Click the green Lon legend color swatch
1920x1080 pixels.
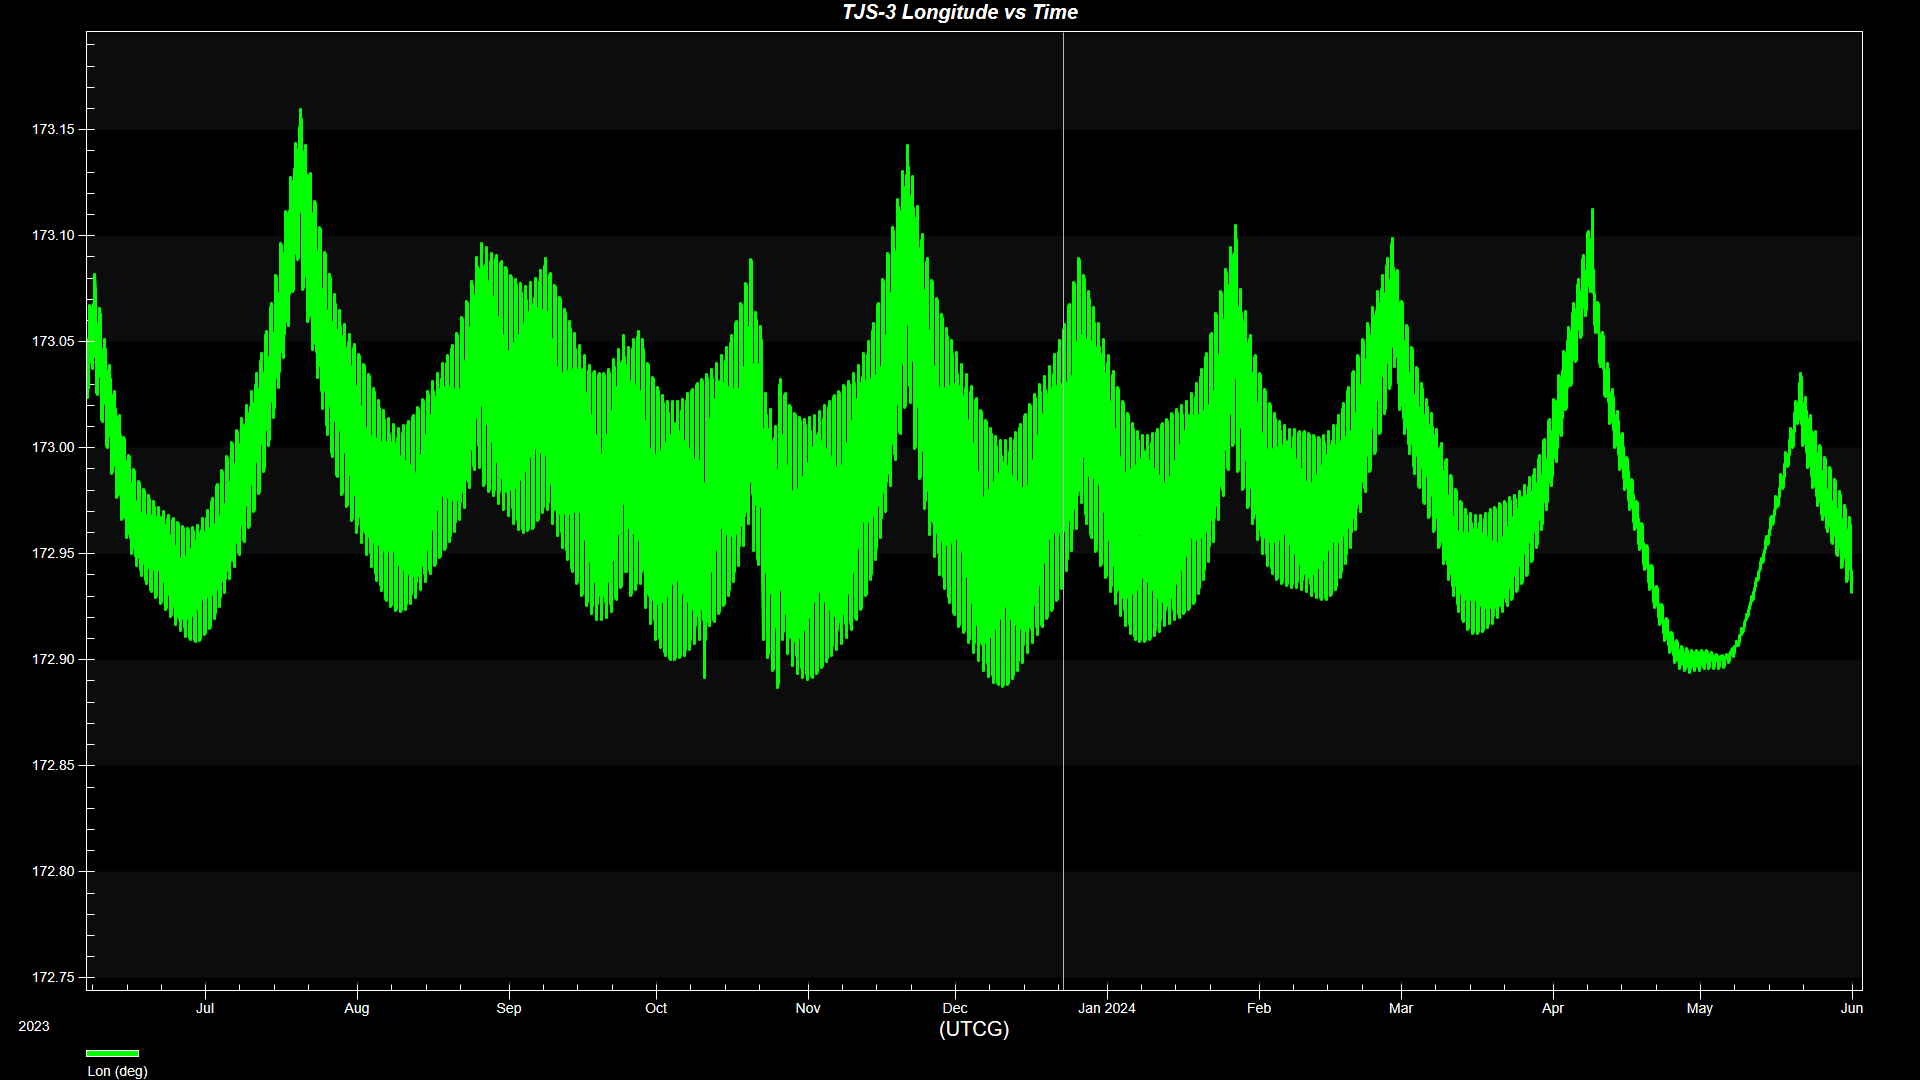(112, 1053)
